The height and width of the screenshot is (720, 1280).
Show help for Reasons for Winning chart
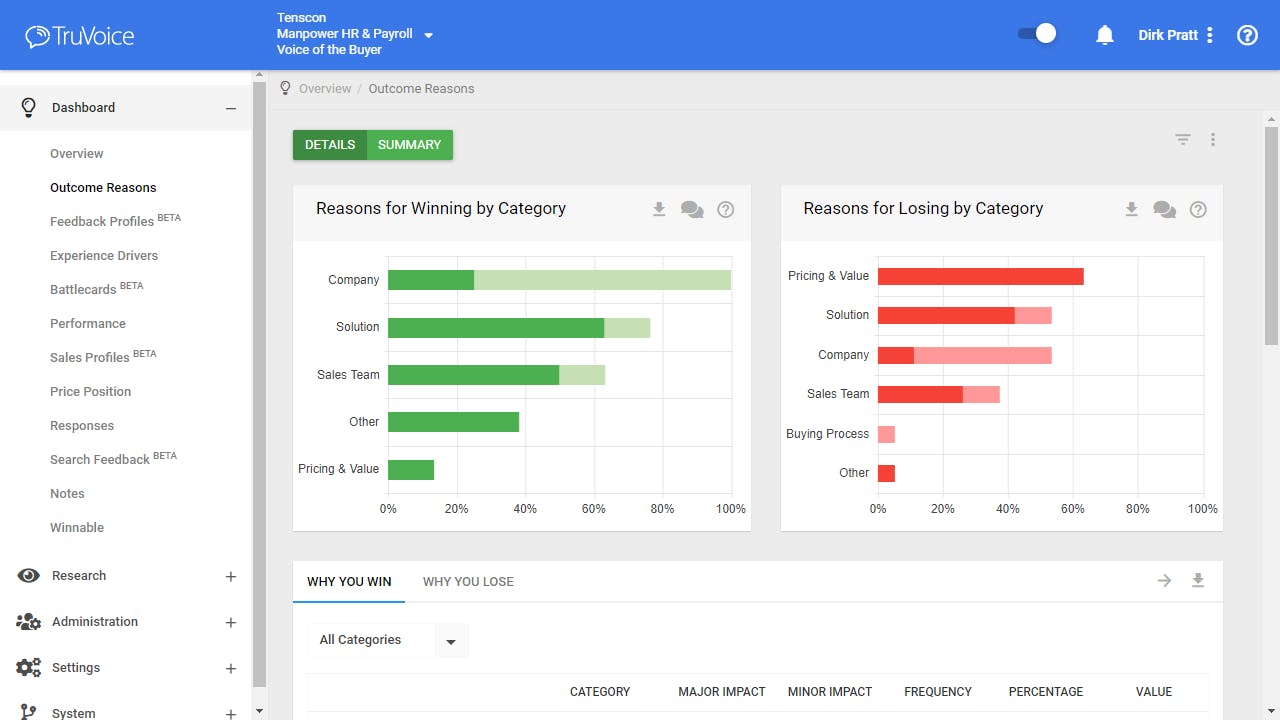click(726, 209)
